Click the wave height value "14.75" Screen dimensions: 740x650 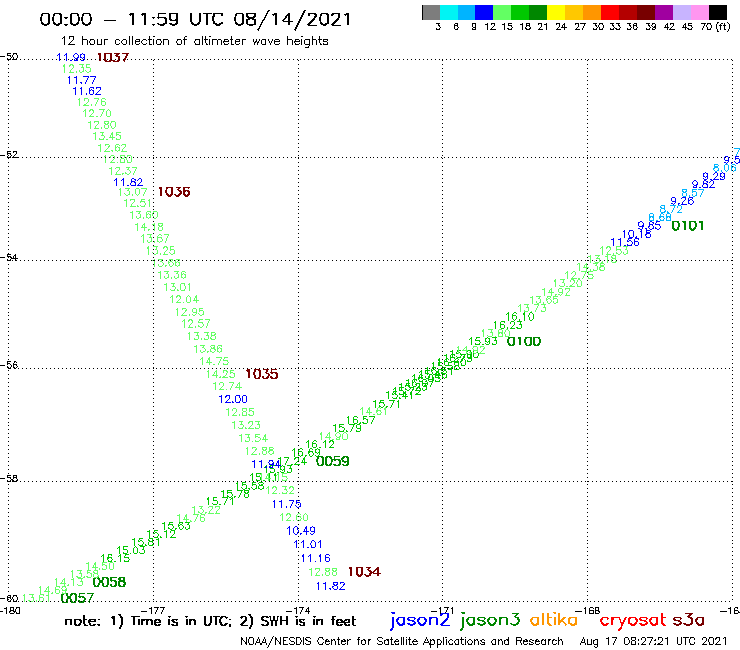214,361
